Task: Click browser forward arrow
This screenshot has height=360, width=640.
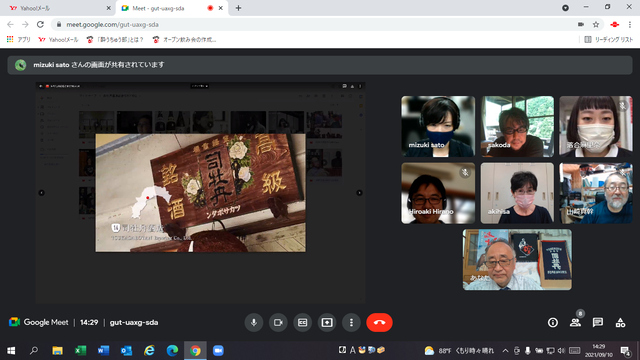Action: (x=25, y=24)
